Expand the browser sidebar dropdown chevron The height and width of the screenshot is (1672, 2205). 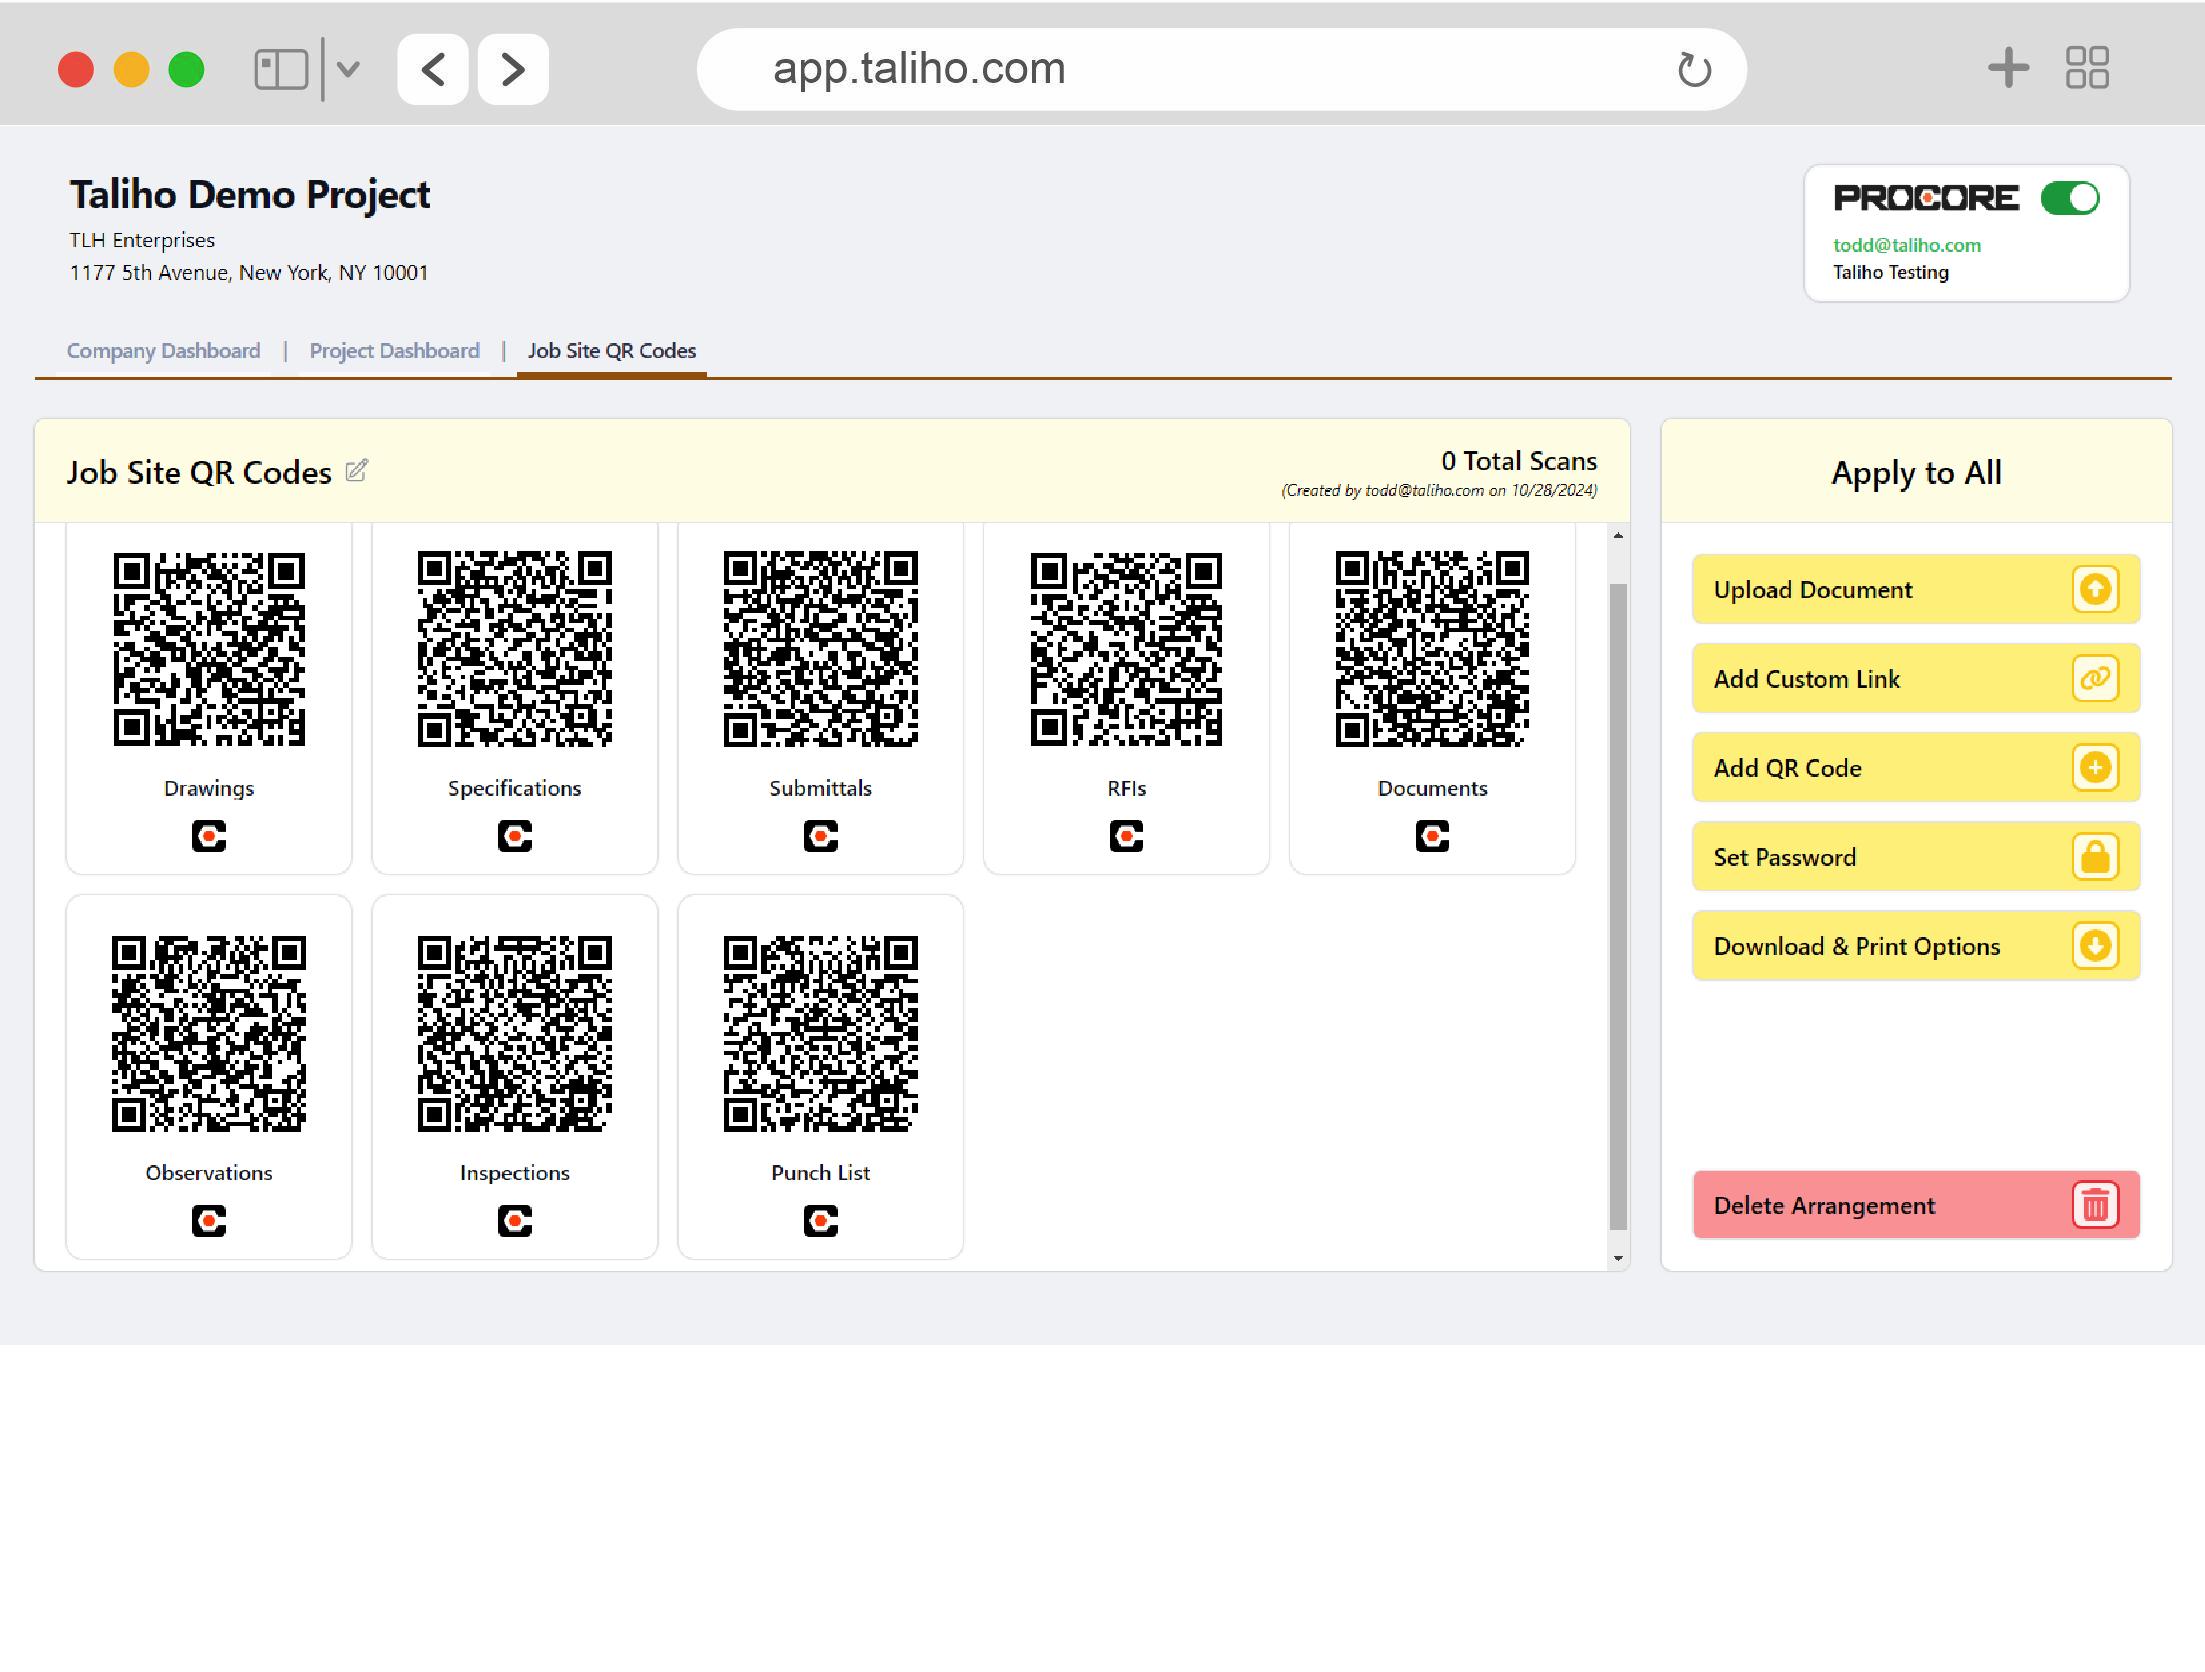(348, 69)
